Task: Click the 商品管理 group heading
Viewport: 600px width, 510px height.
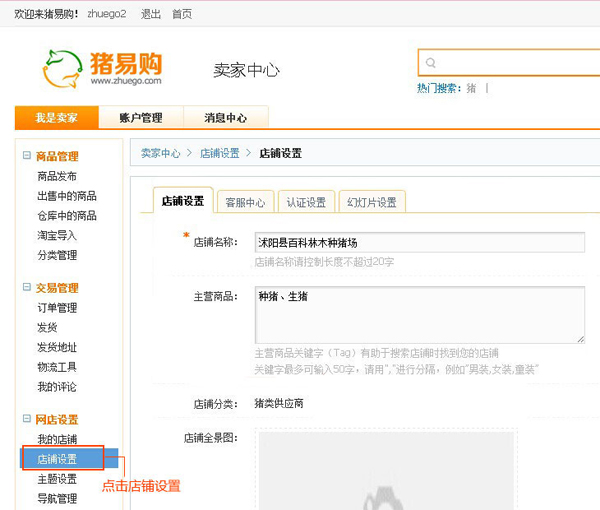Action: [x=57, y=156]
